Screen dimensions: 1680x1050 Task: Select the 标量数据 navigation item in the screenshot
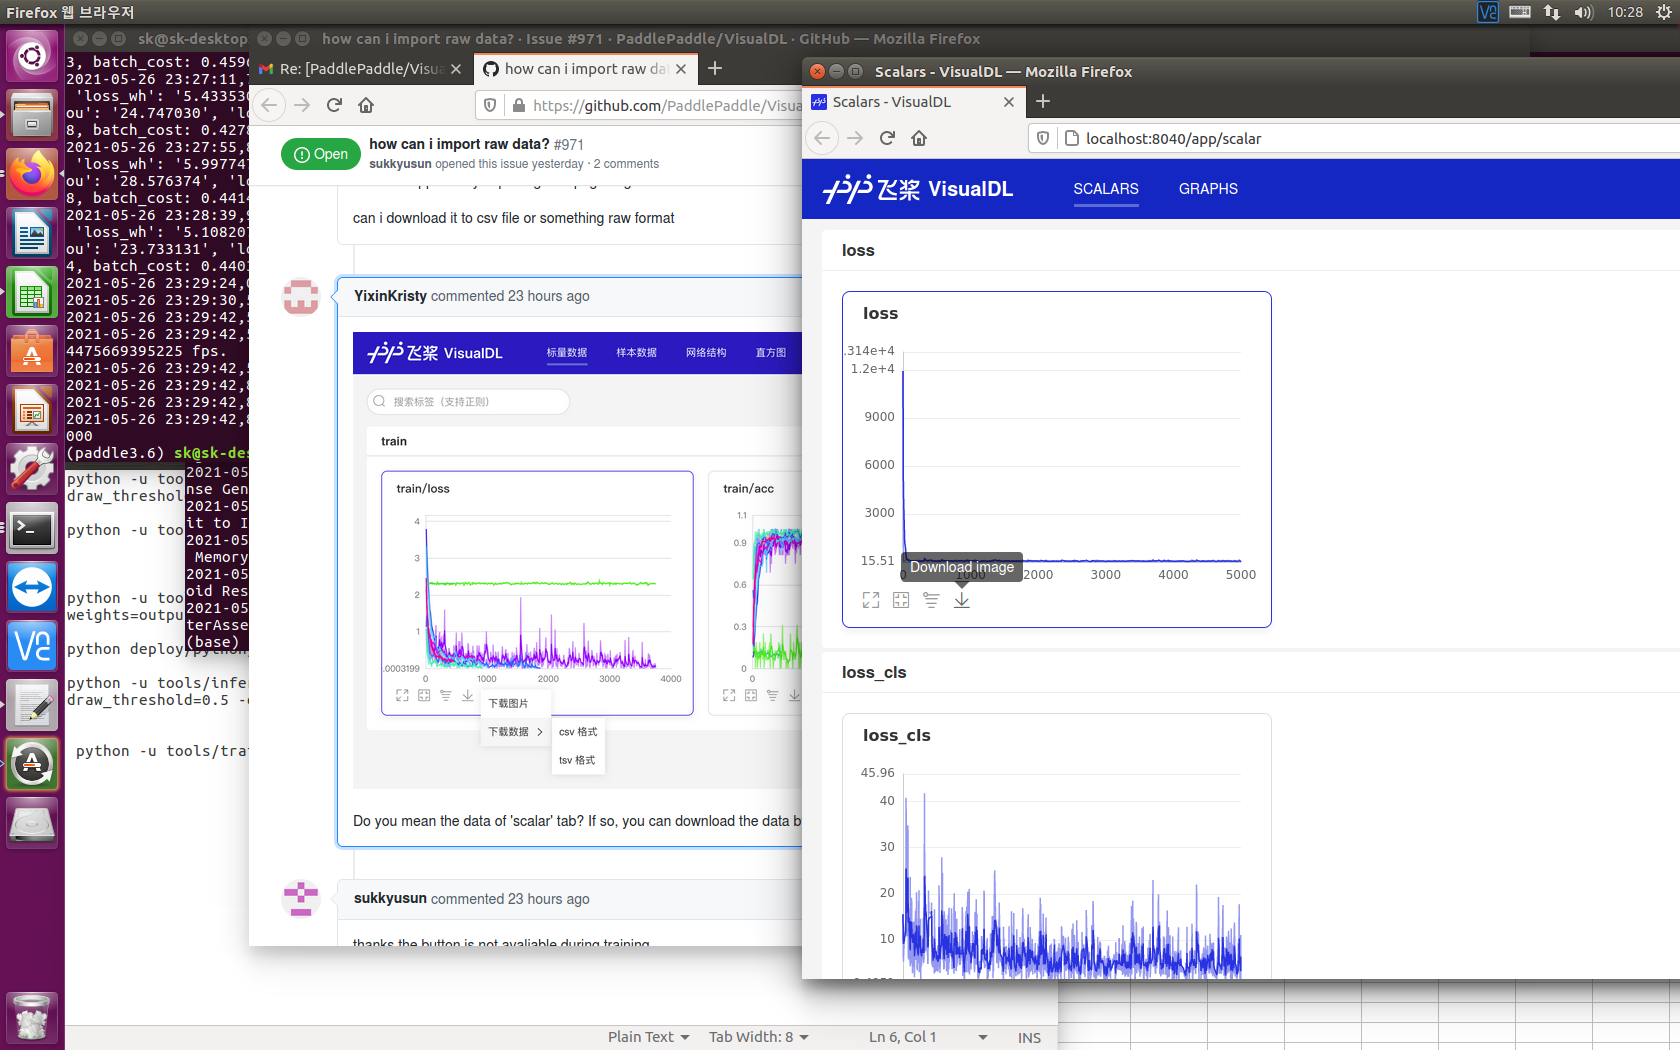coord(567,353)
